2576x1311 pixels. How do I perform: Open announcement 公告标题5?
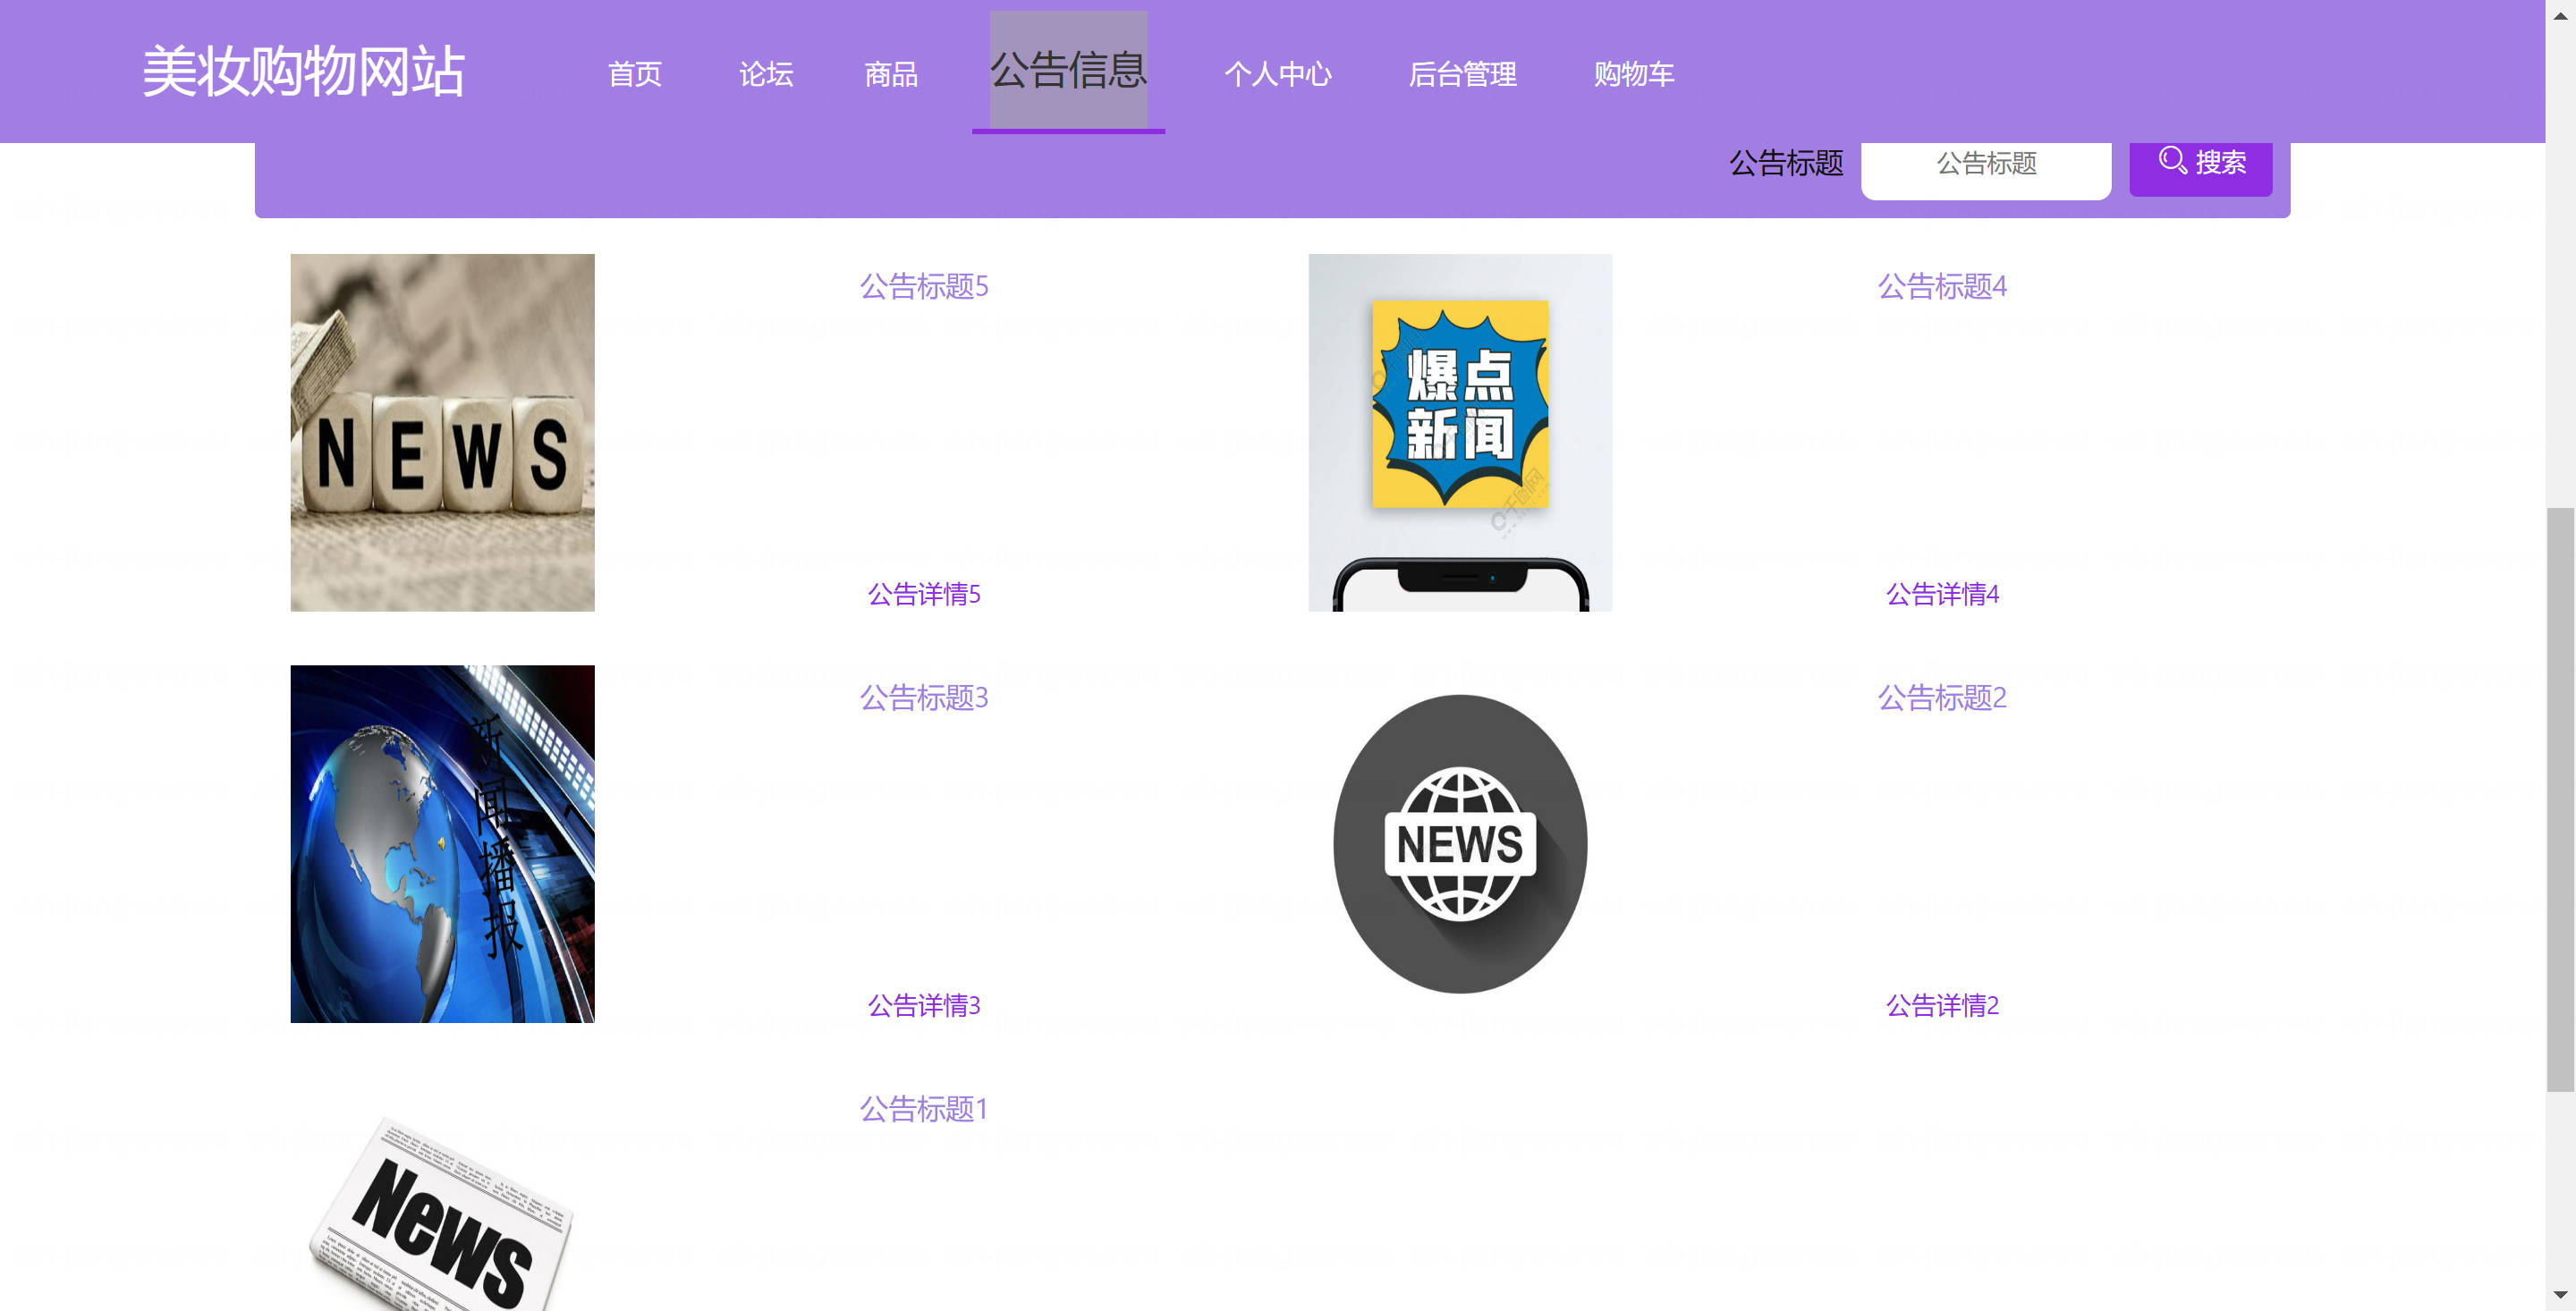pos(924,286)
